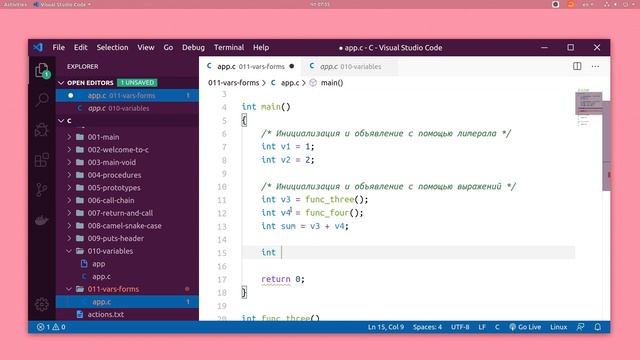Image resolution: width=640 pixels, height=360 pixels.
Task: Click Ln 15, Col 9 status entry
Action: [386, 327]
